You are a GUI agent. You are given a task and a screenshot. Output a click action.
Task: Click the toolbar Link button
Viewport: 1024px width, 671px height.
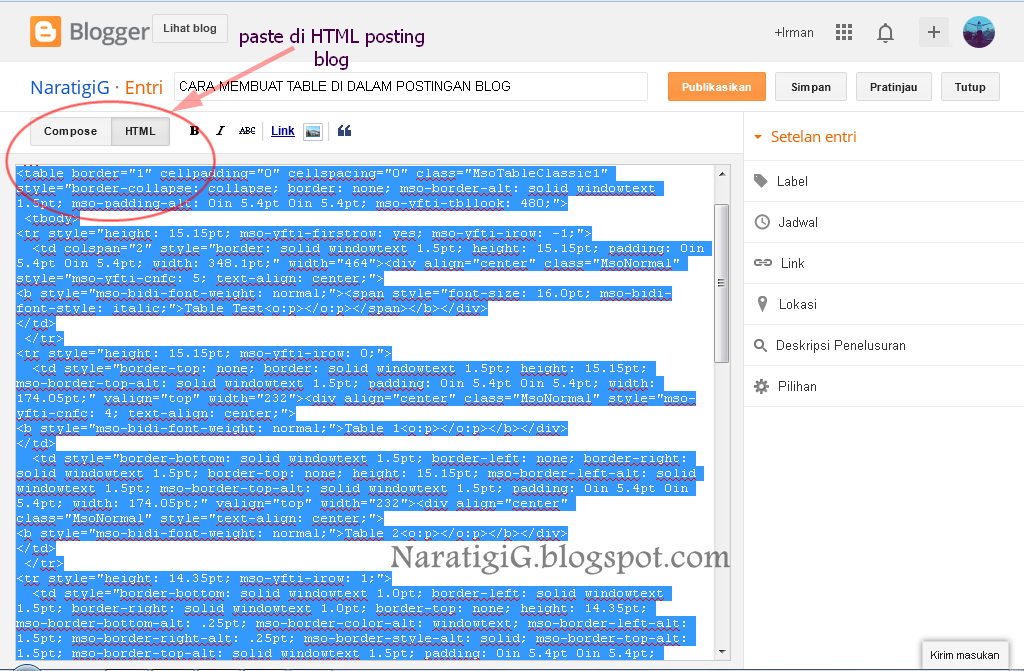click(283, 131)
